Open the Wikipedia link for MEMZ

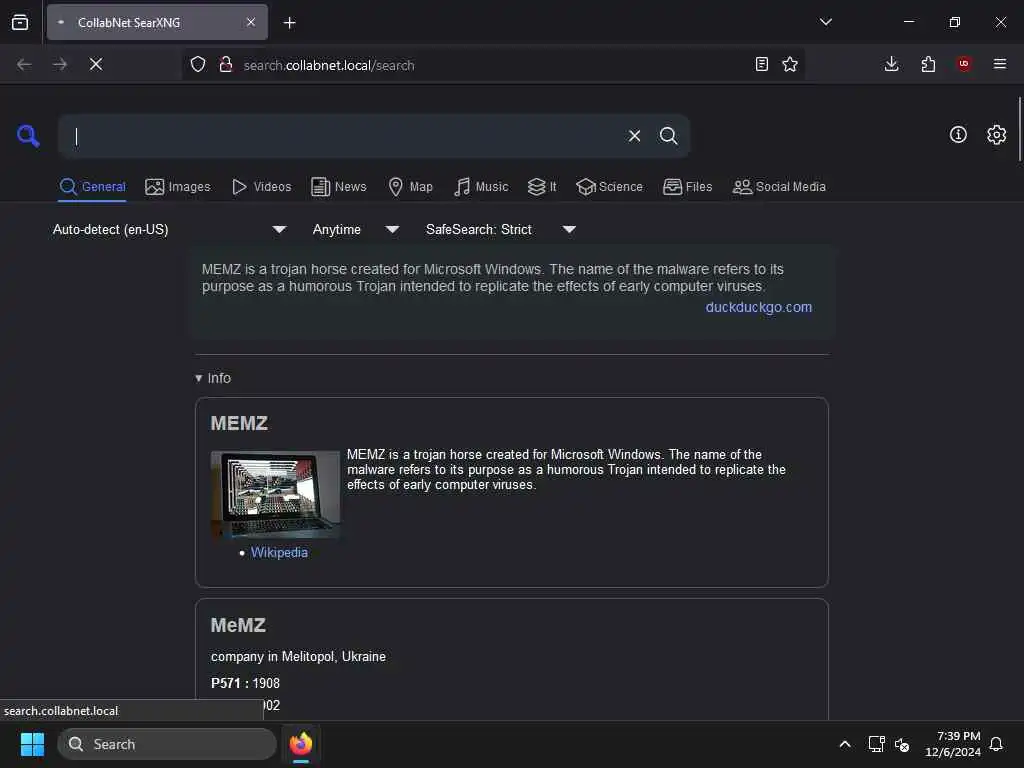(279, 552)
